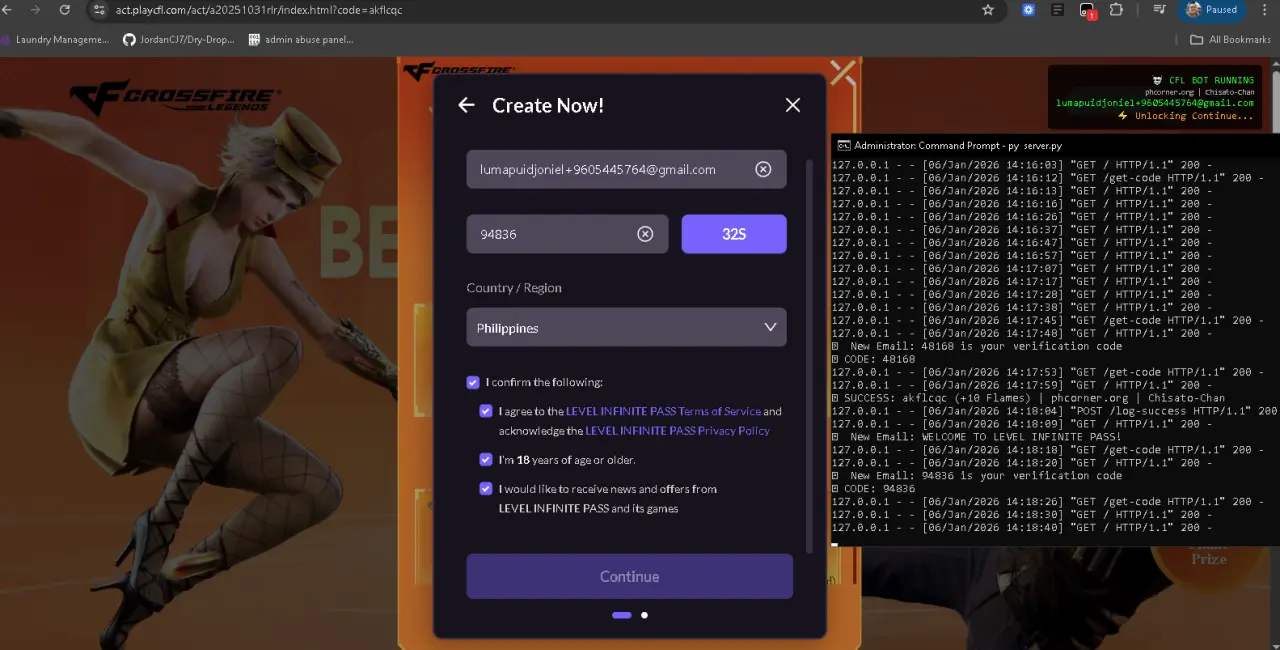Click the 32S resend countdown button
The width and height of the screenshot is (1280, 650).
(x=734, y=234)
